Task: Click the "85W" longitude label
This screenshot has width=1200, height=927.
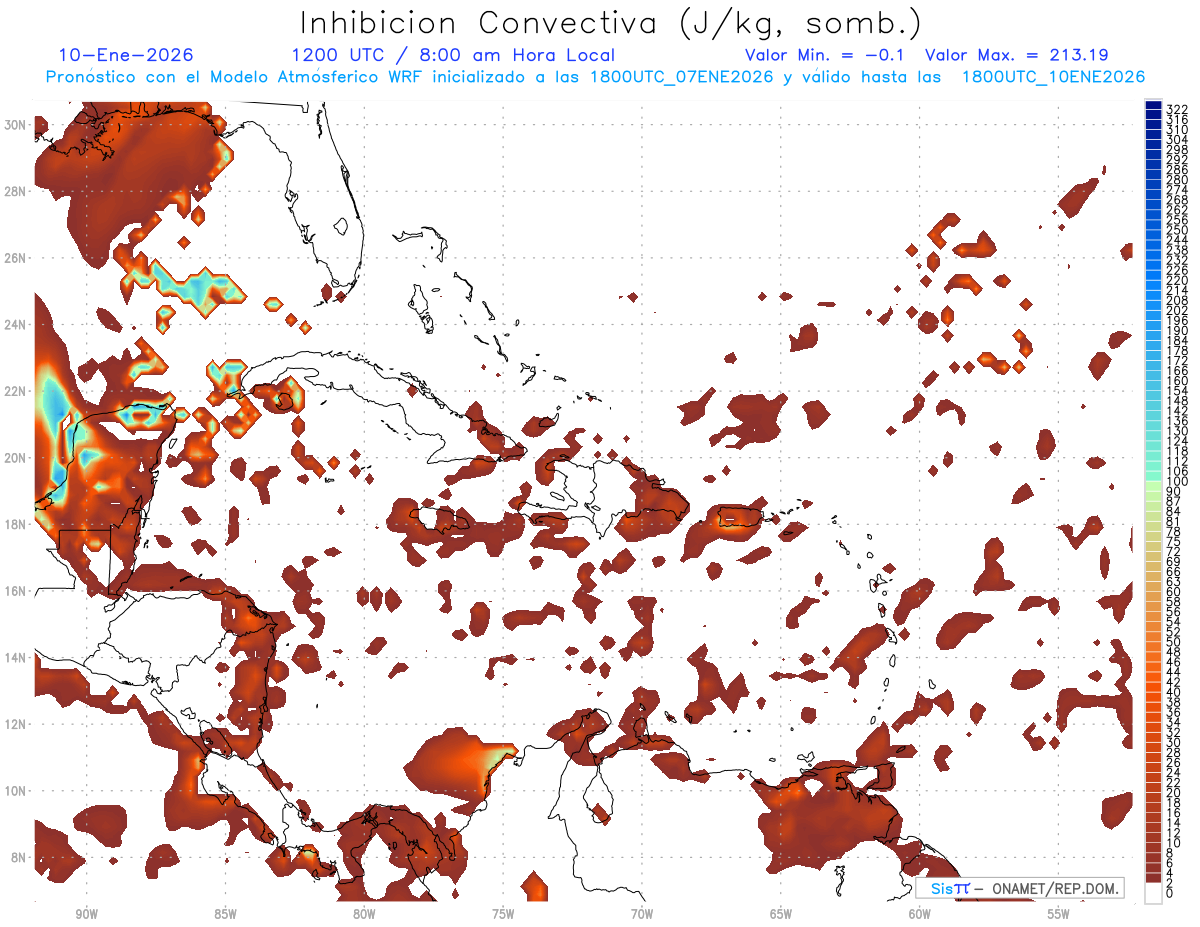Action: click(225, 914)
